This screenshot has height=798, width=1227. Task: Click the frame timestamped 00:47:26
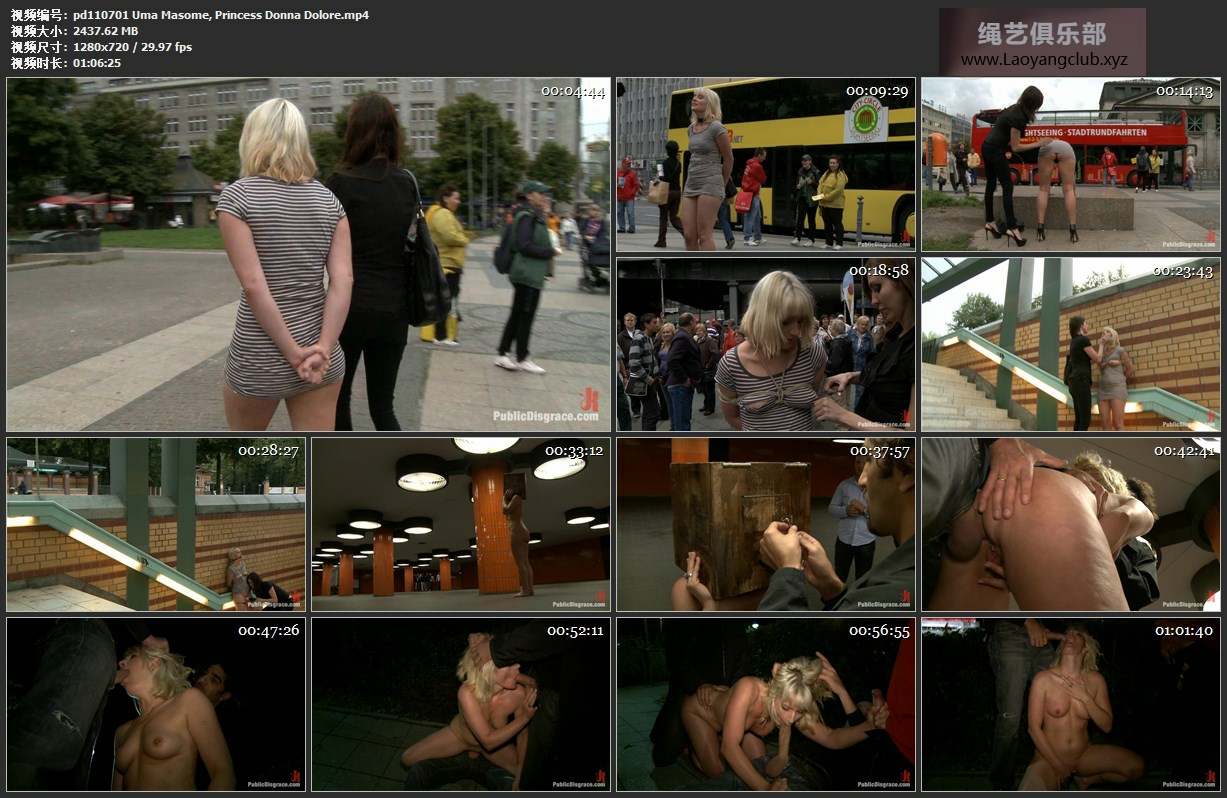[x=156, y=704]
